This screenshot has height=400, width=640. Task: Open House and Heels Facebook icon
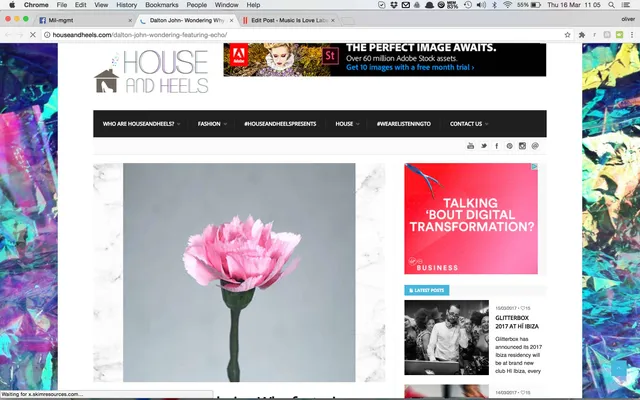tap(497, 146)
